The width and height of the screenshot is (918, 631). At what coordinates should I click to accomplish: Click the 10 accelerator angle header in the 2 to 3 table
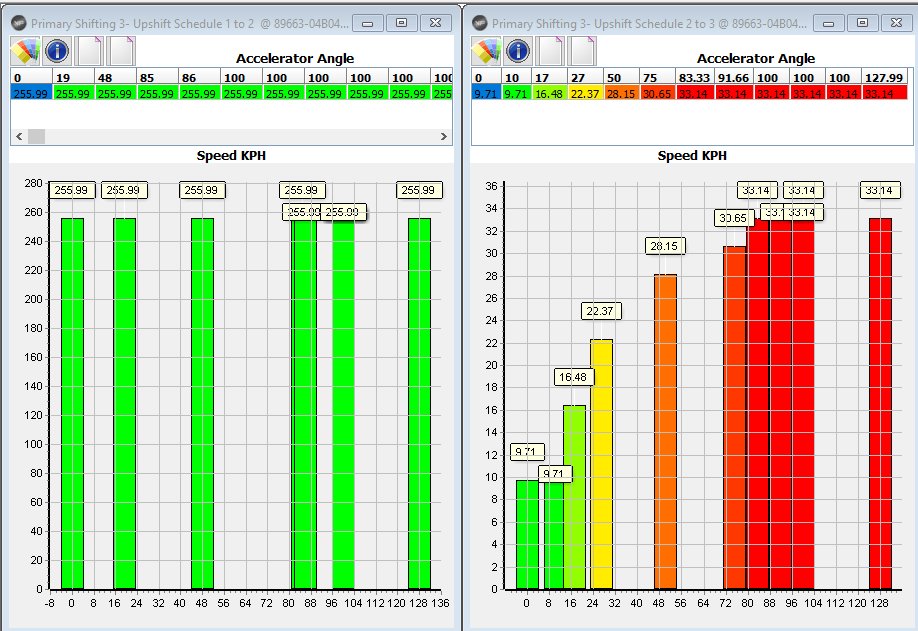tap(516, 77)
